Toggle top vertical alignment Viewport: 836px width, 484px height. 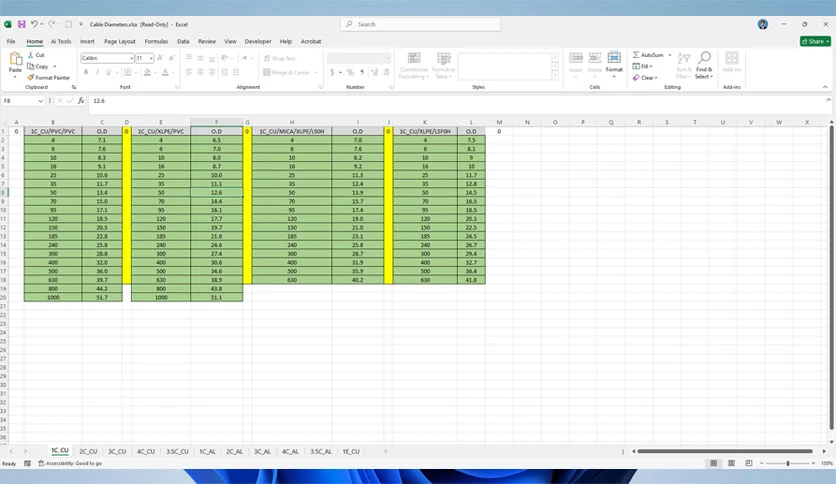click(x=189, y=58)
